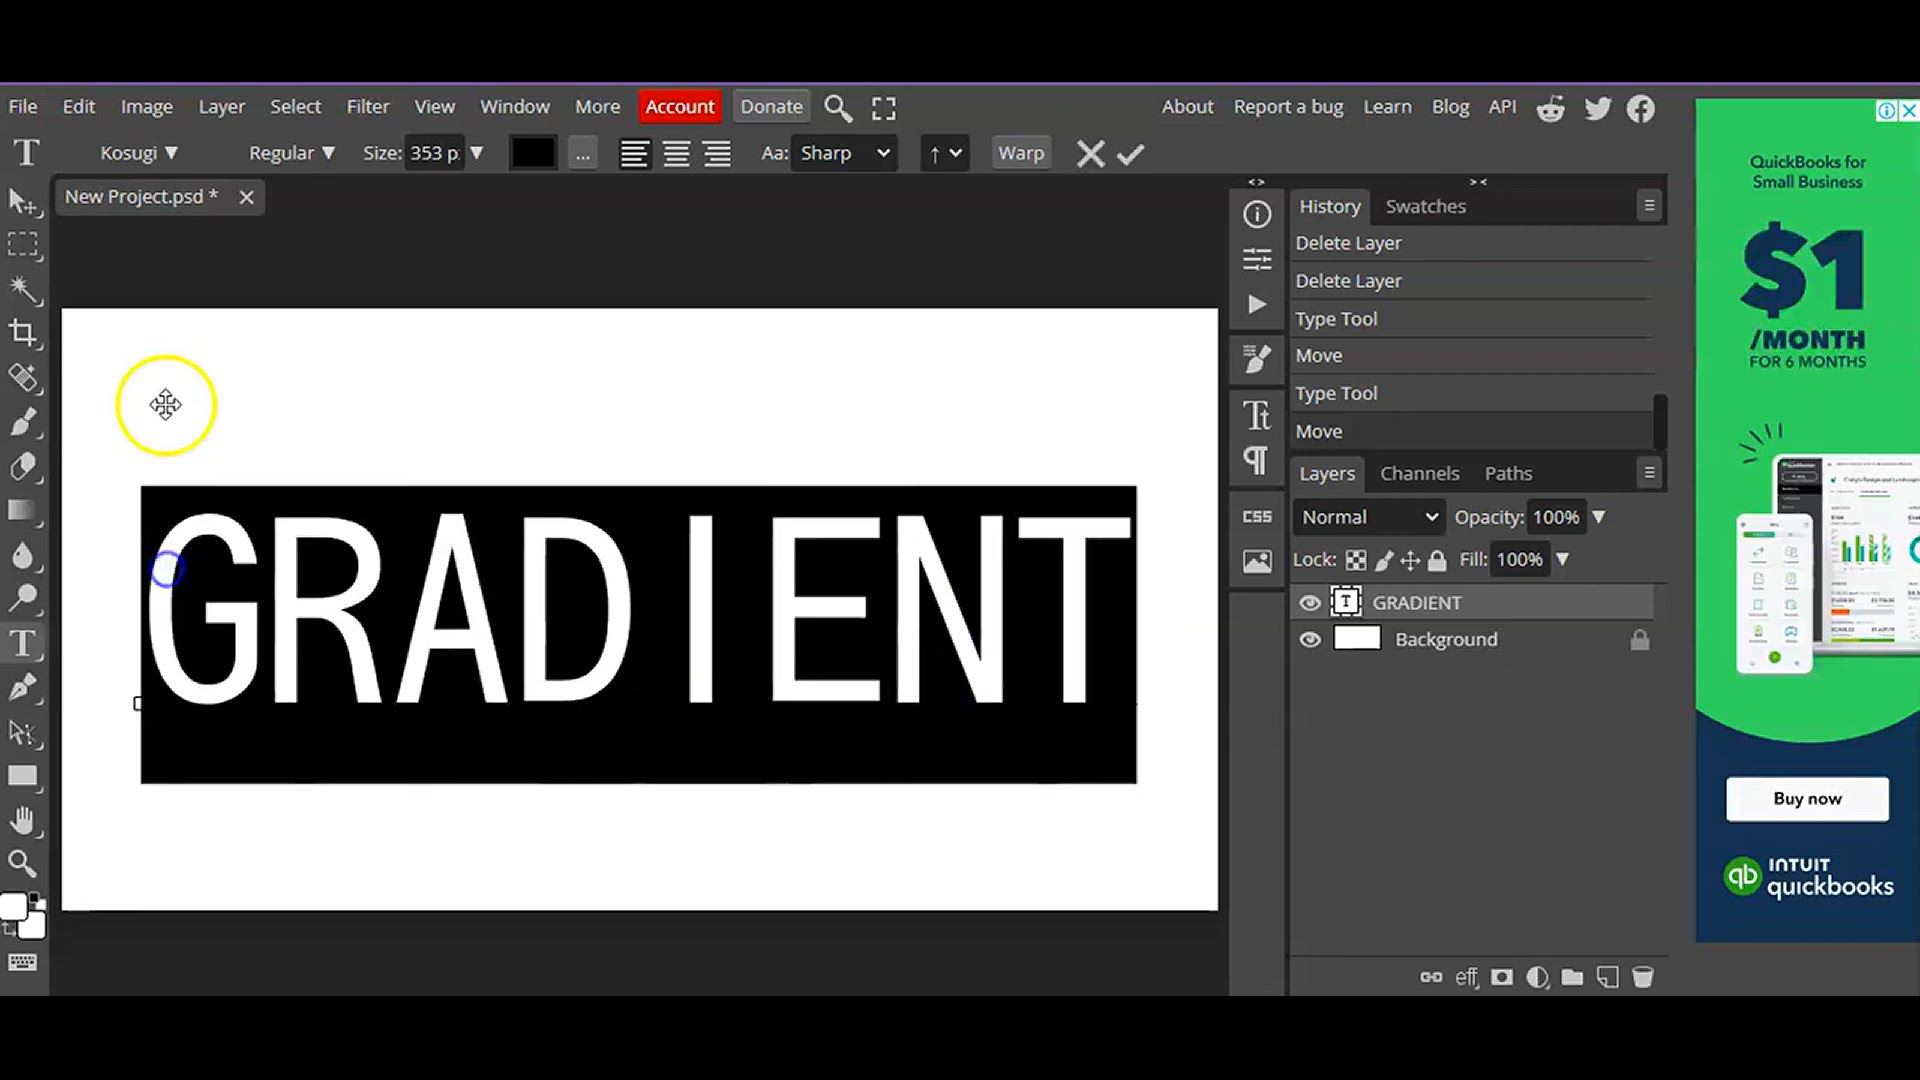Open the text direction dropdown

pos(945,153)
